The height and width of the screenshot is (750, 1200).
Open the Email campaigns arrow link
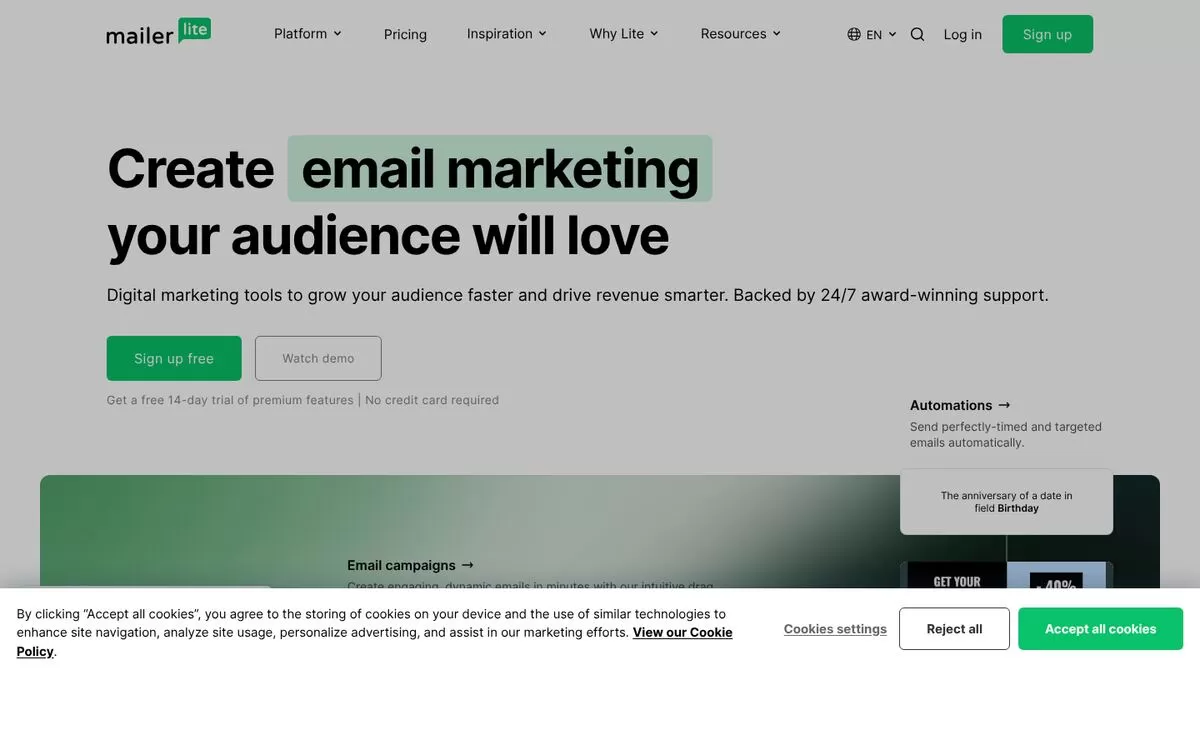tap(410, 565)
